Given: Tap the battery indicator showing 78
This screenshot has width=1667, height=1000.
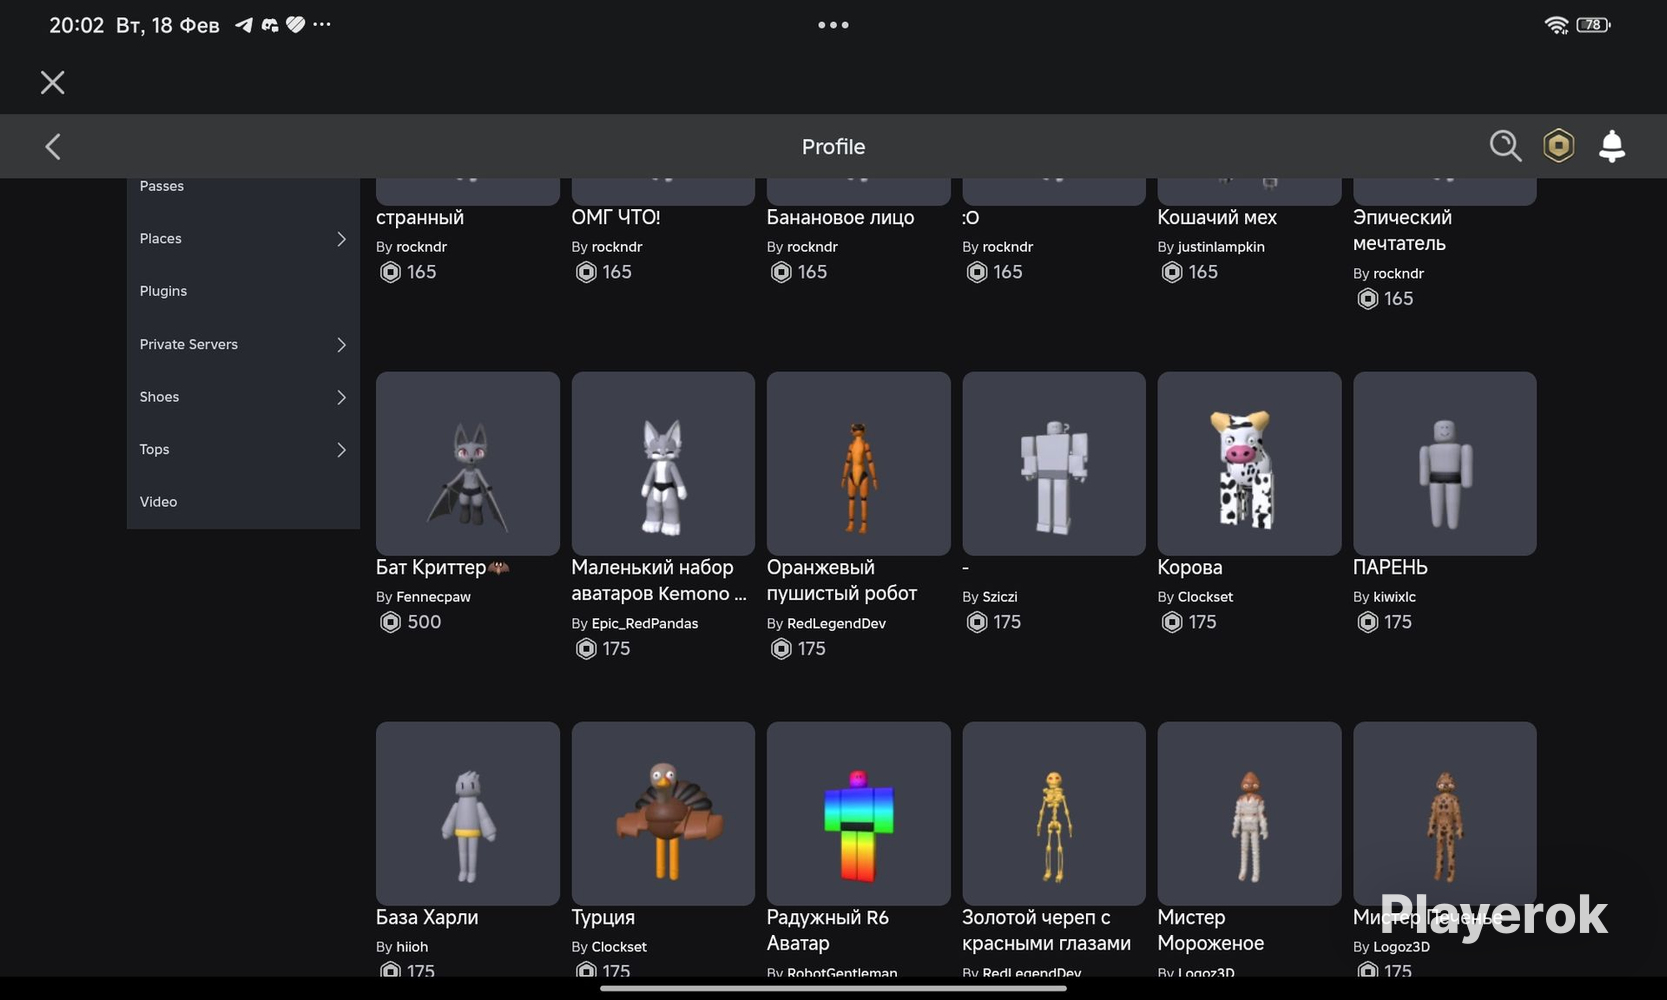Looking at the screenshot, I should (x=1593, y=25).
